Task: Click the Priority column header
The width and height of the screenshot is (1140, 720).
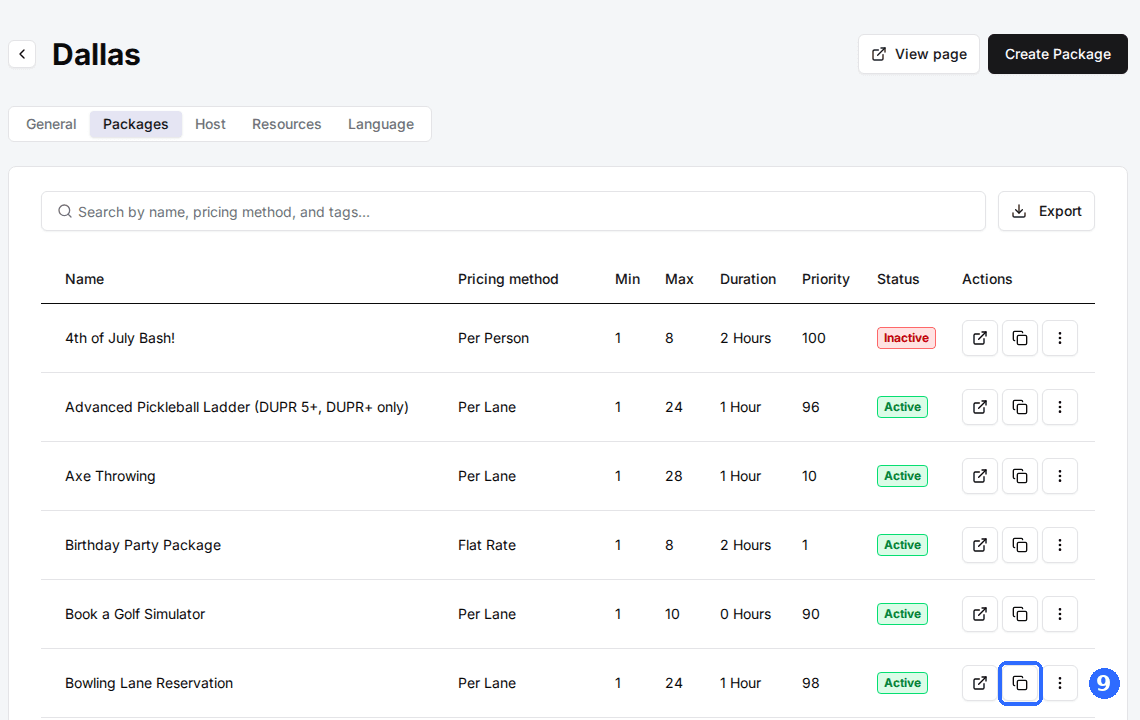Action: 825,279
